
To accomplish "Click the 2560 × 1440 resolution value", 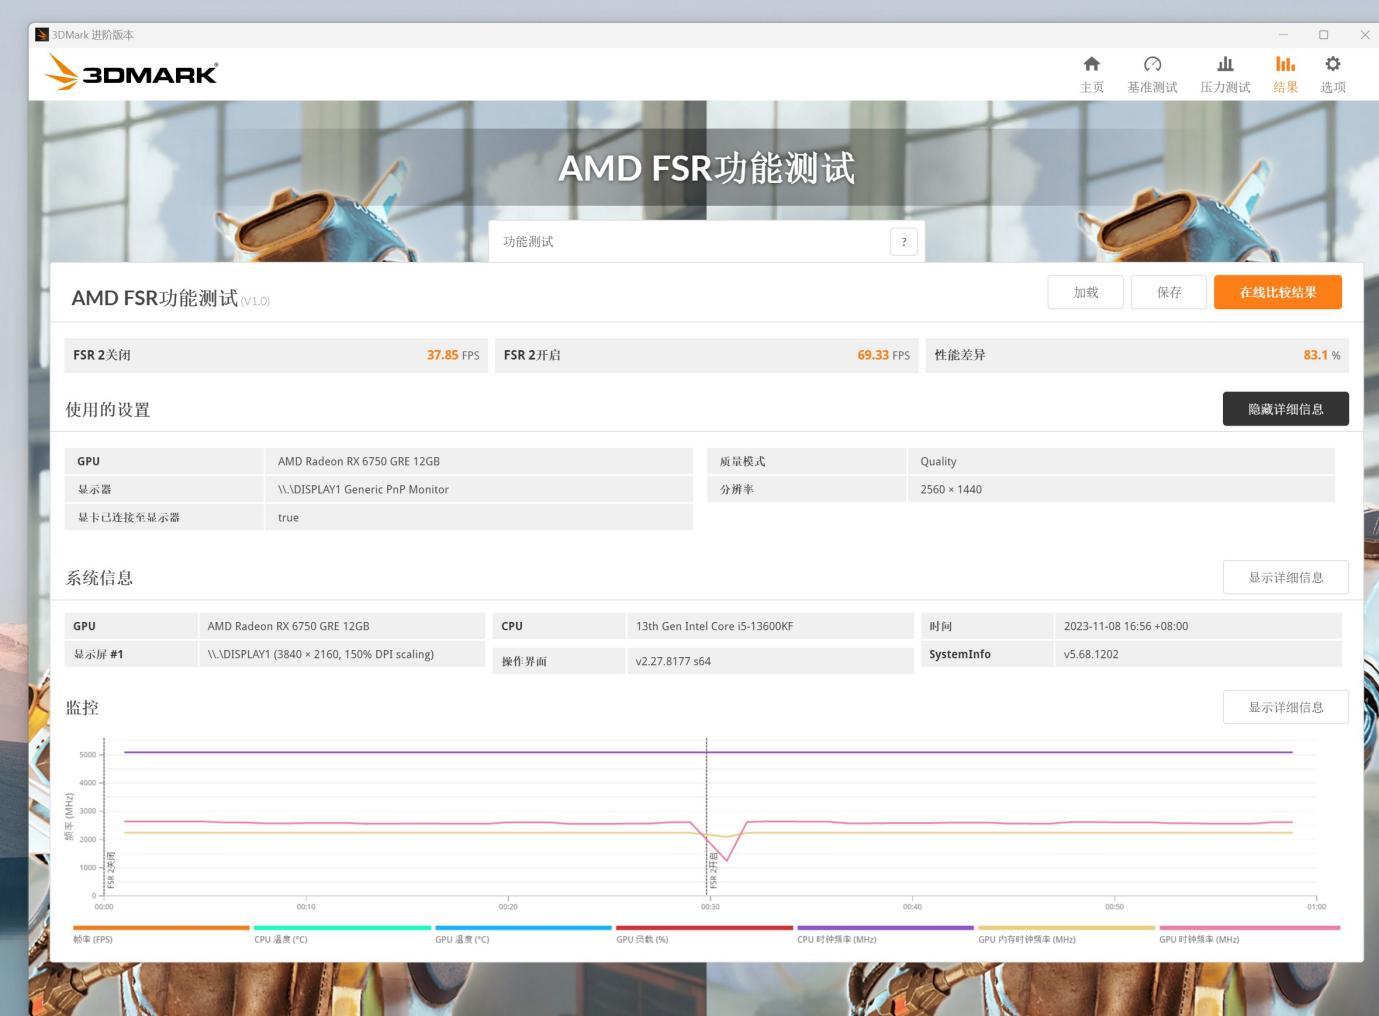I will pos(951,489).
